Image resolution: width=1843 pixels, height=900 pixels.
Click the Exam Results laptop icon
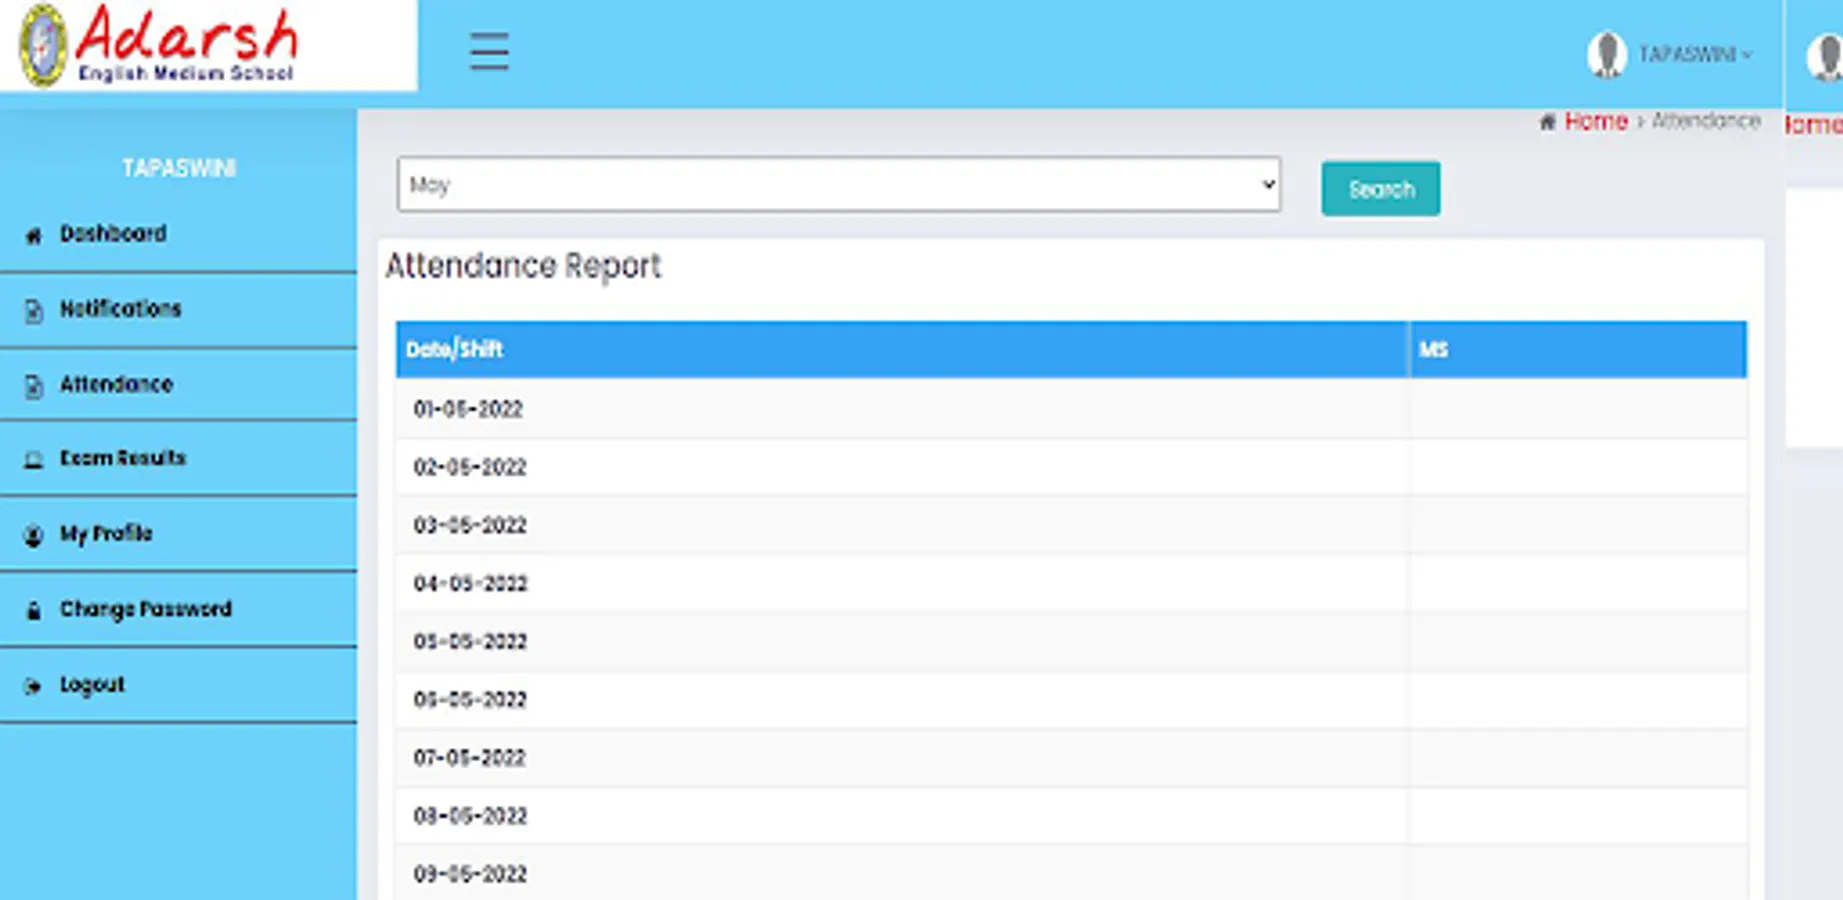click(x=33, y=459)
